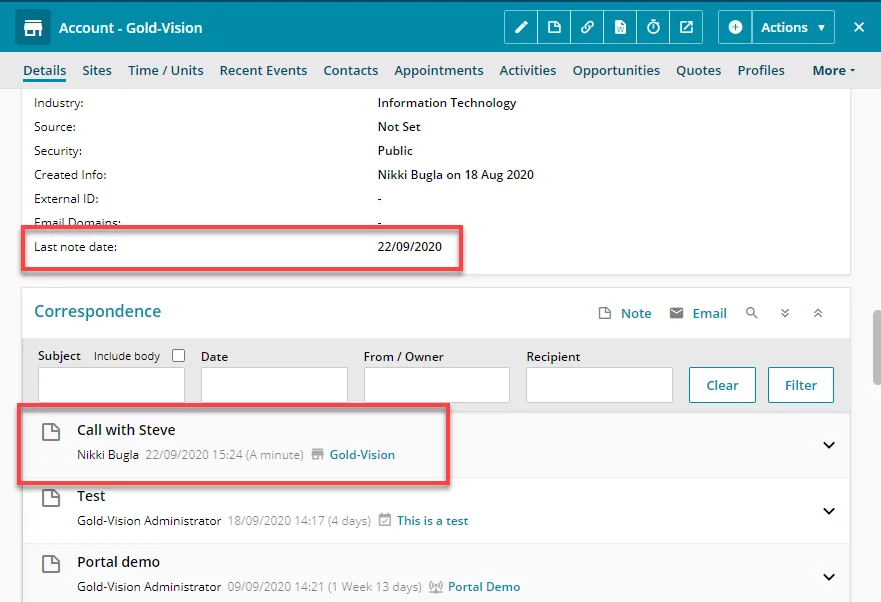Switch to the Details tab

point(44,70)
